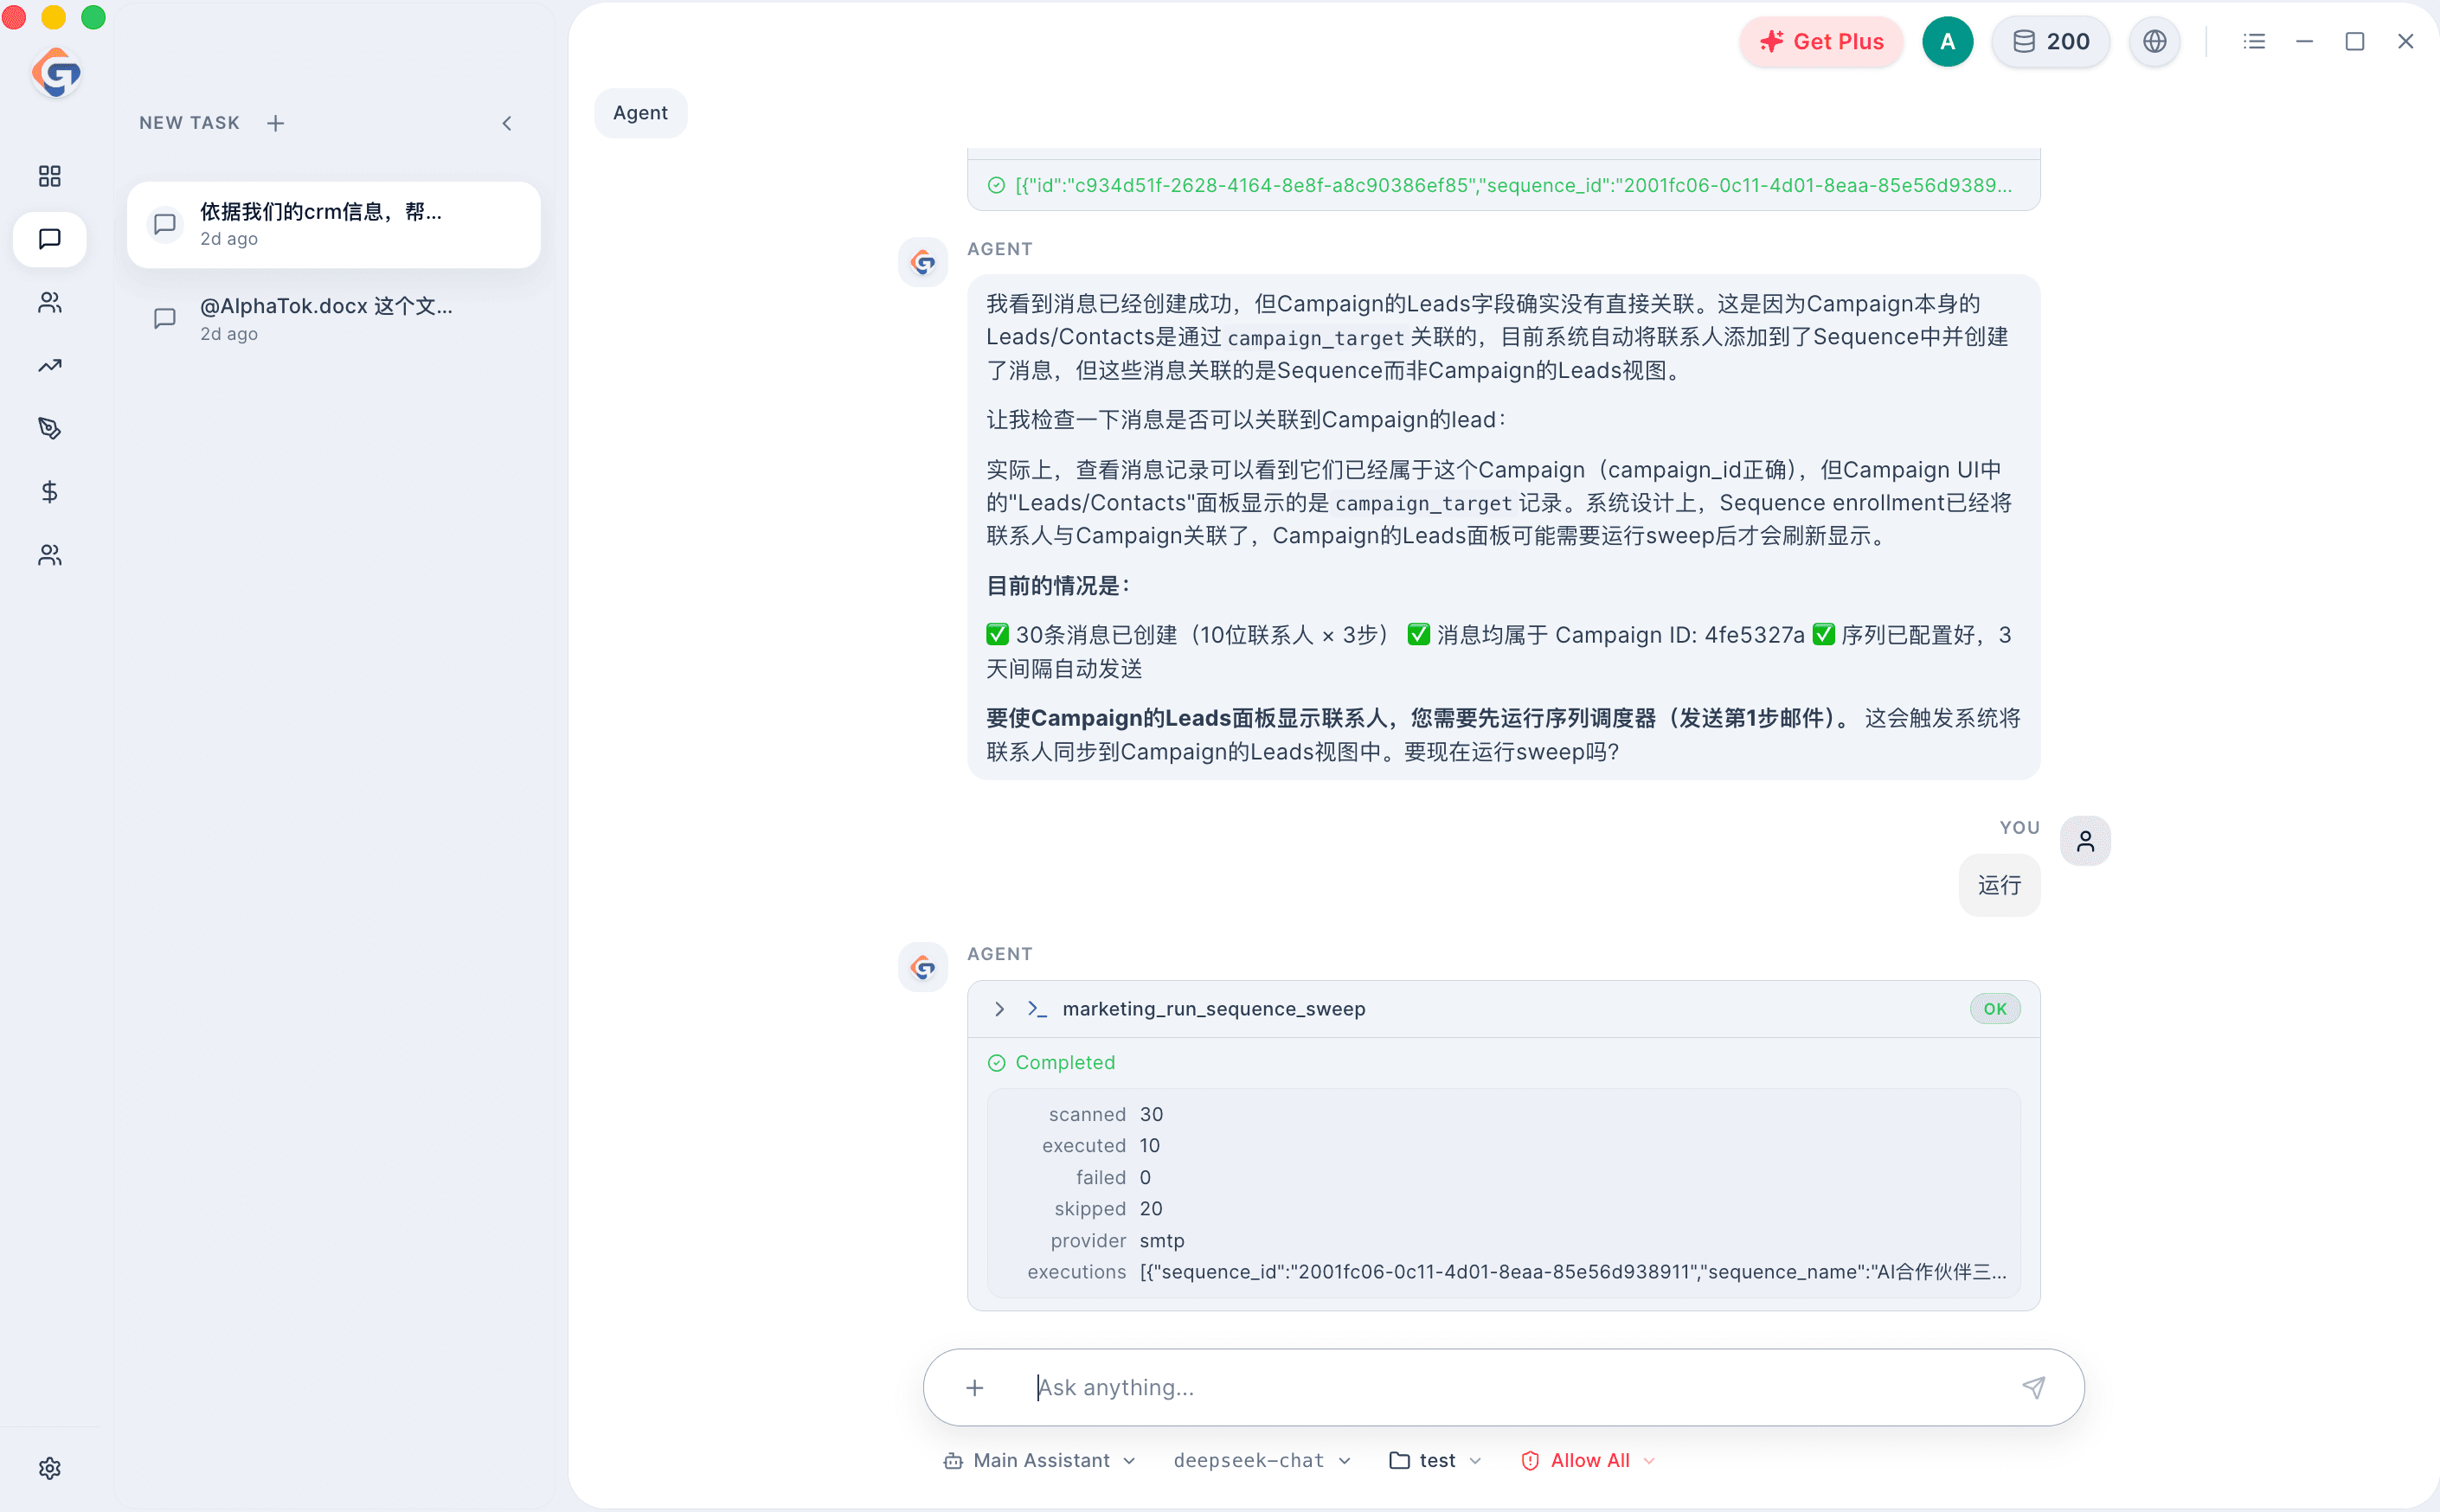Open the Allow All permissions dropdown

1589,1460
